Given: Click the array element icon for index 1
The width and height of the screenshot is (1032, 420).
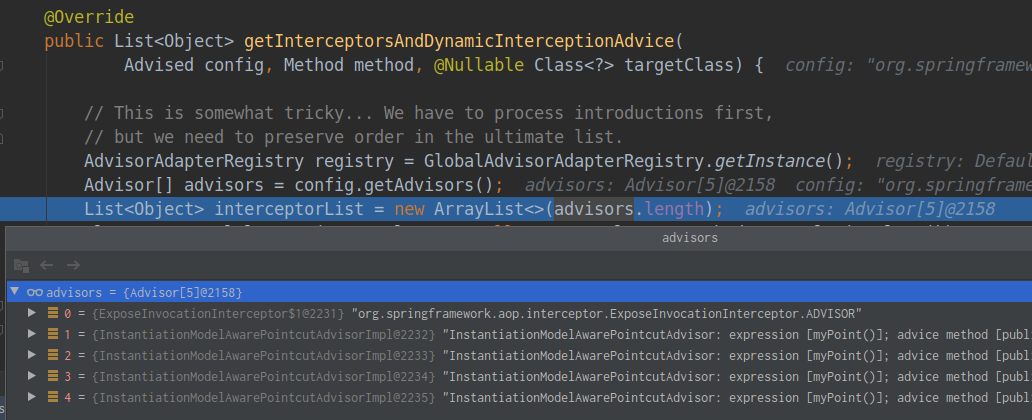Looking at the screenshot, I should click(52, 334).
